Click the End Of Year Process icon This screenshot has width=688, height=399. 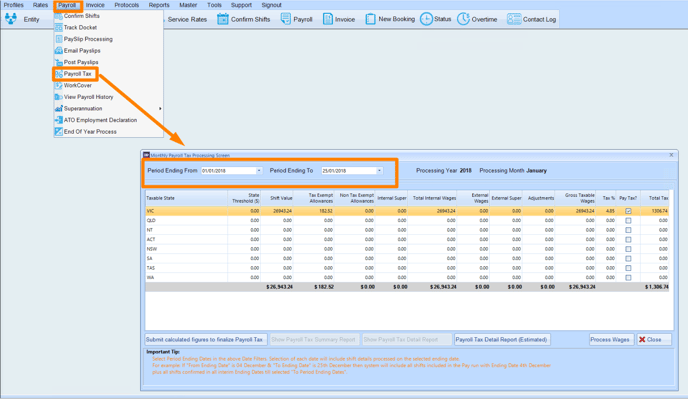(x=58, y=132)
